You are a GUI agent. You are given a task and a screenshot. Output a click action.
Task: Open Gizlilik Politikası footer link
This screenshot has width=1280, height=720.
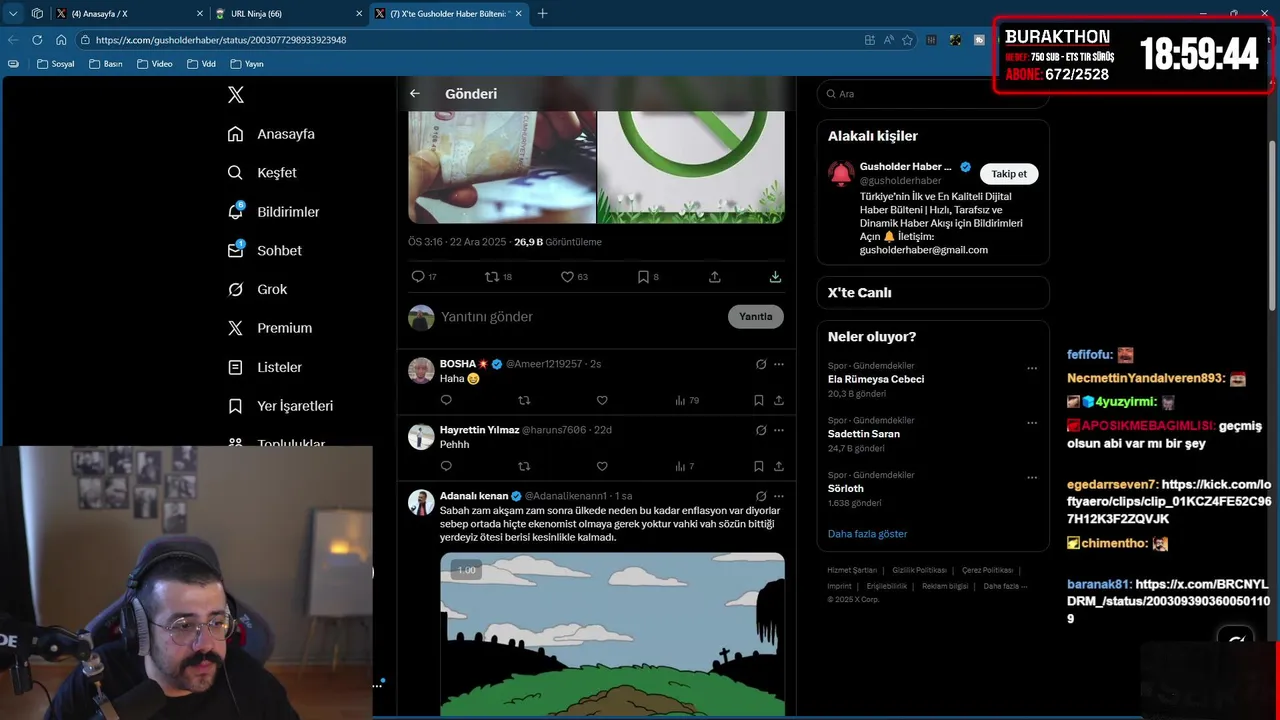pyautogui.click(x=919, y=570)
